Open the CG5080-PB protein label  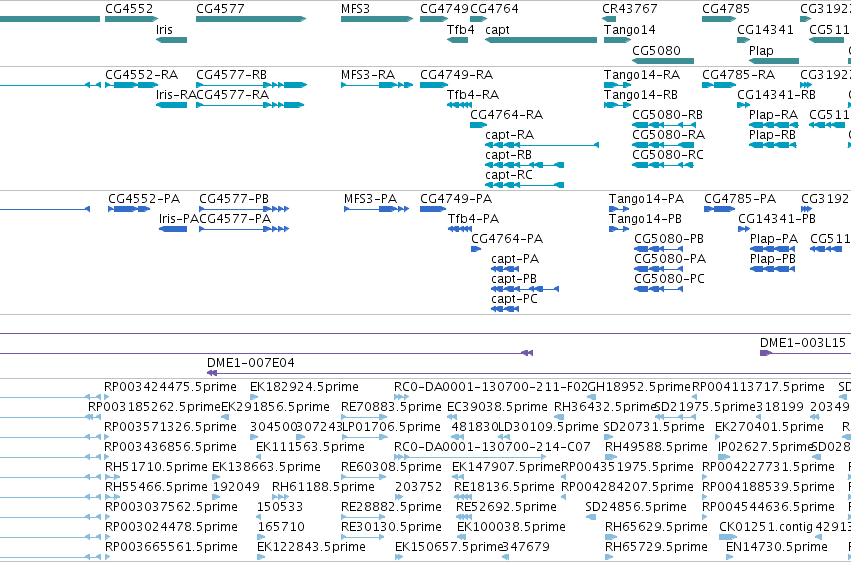(x=669, y=239)
